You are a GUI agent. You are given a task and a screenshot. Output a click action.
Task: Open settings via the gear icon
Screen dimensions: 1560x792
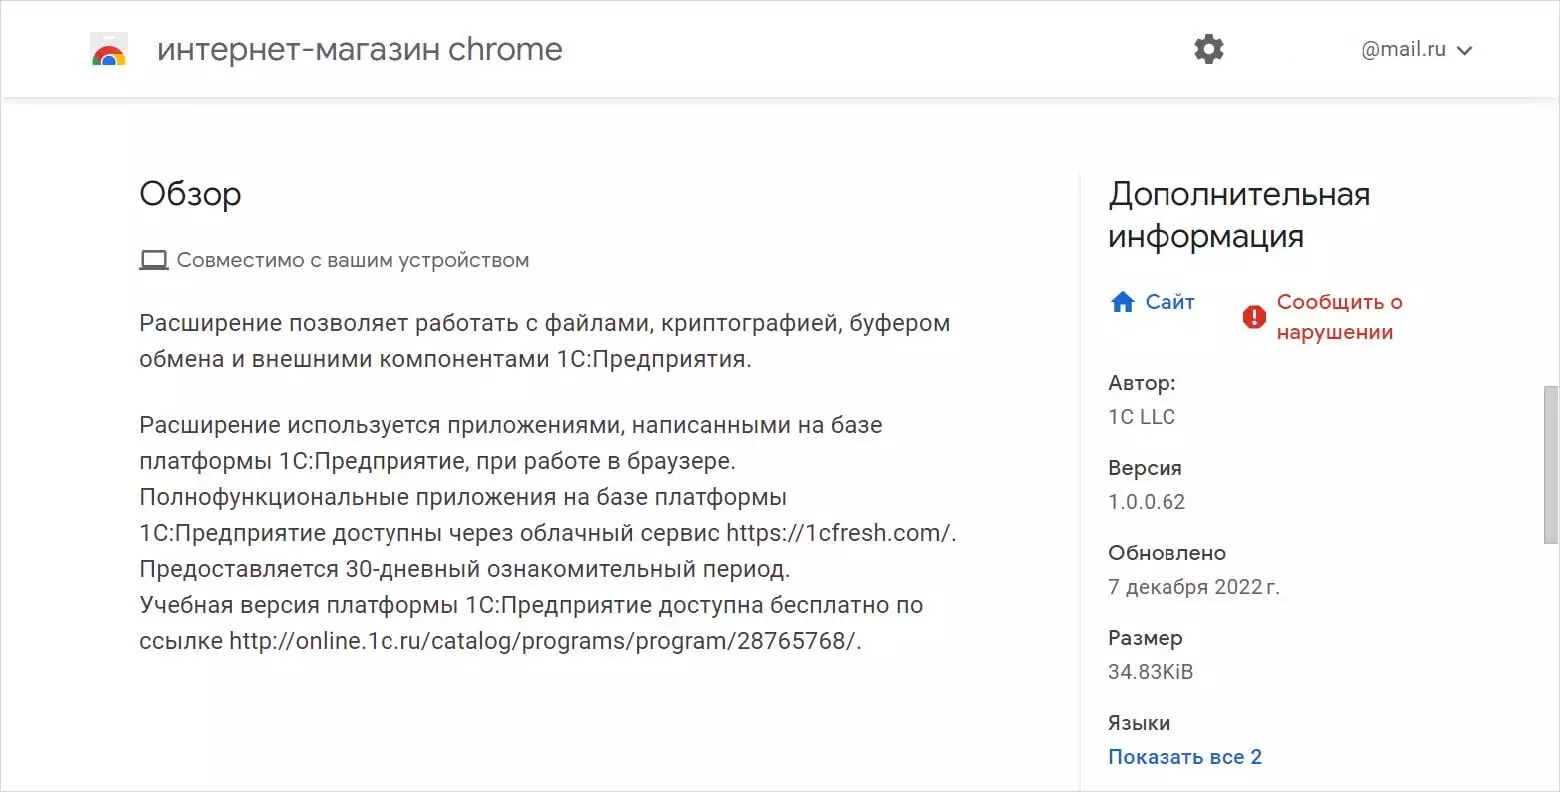coord(1209,49)
